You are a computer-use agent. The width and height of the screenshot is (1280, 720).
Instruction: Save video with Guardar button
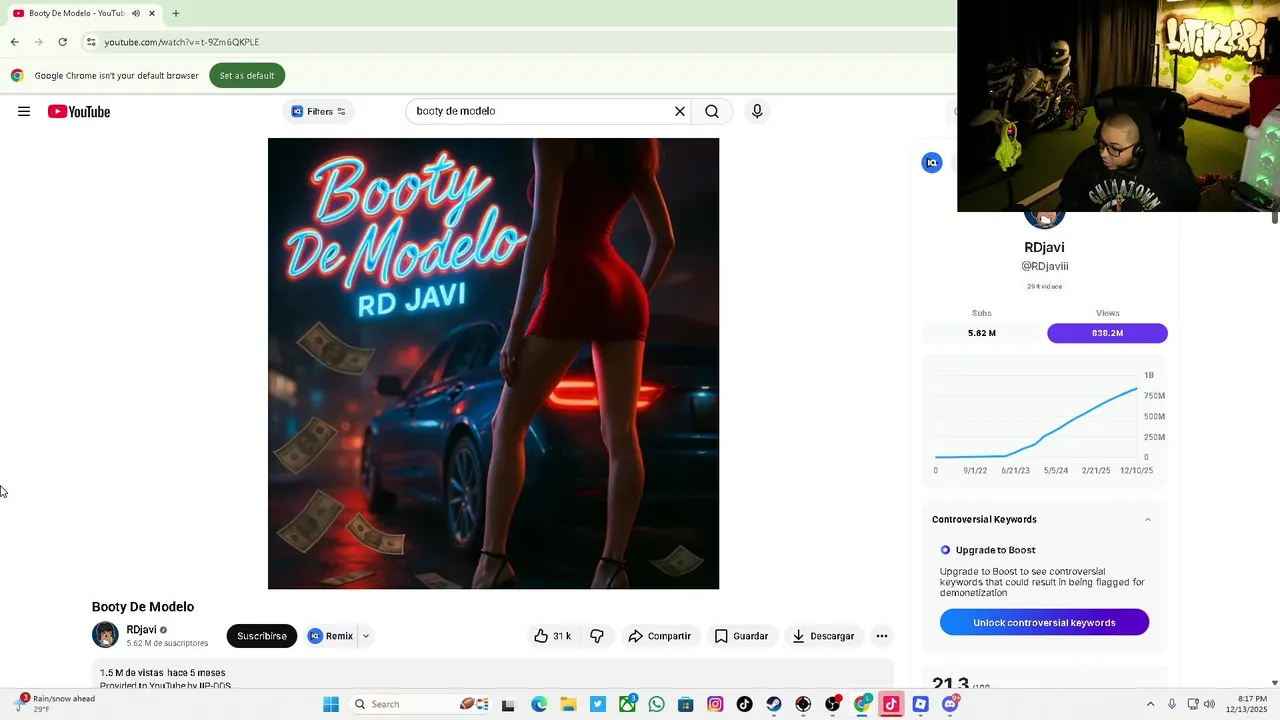point(741,636)
